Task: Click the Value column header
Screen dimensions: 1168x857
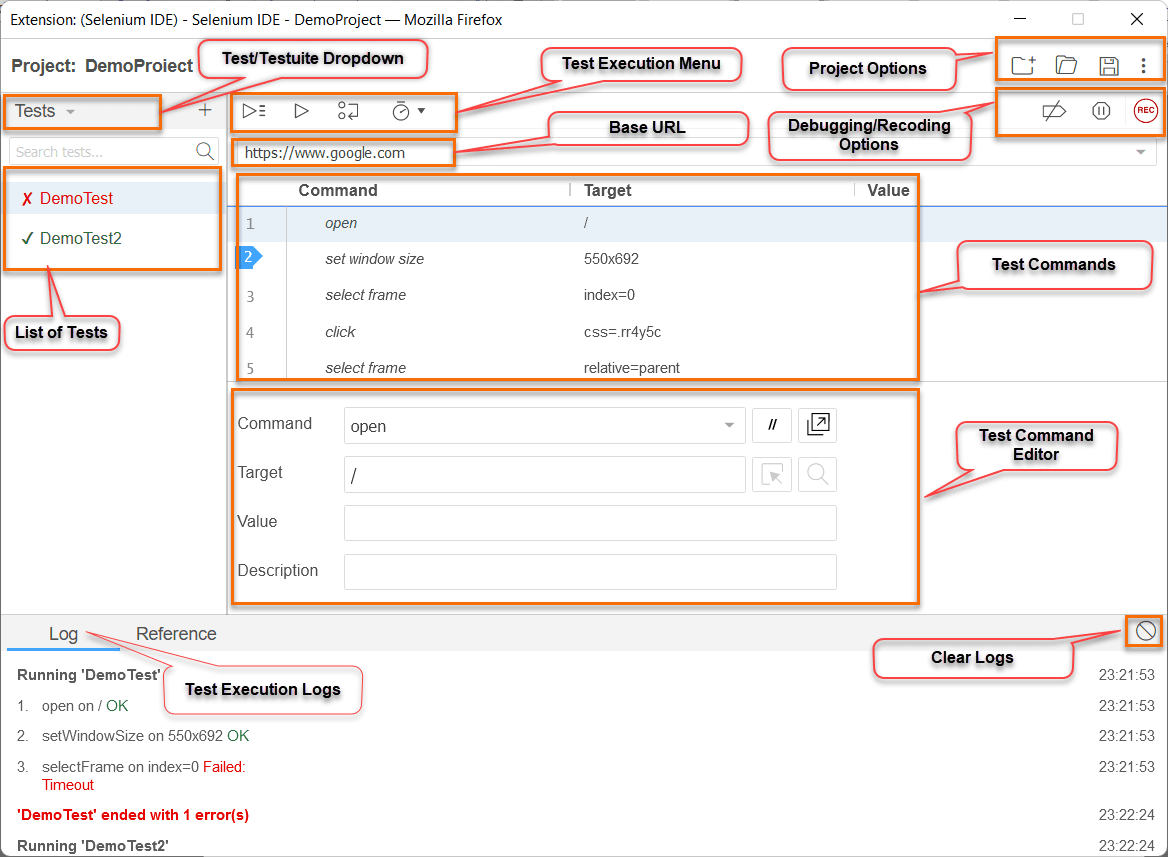Action: [888, 191]
